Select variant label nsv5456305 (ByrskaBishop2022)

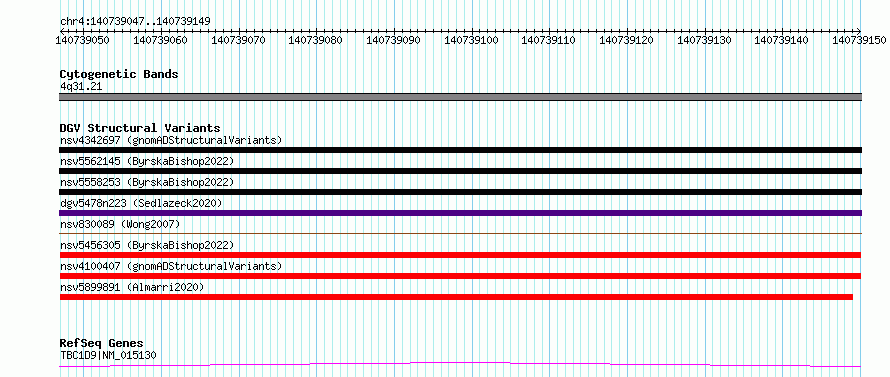[x=147, y=245]
